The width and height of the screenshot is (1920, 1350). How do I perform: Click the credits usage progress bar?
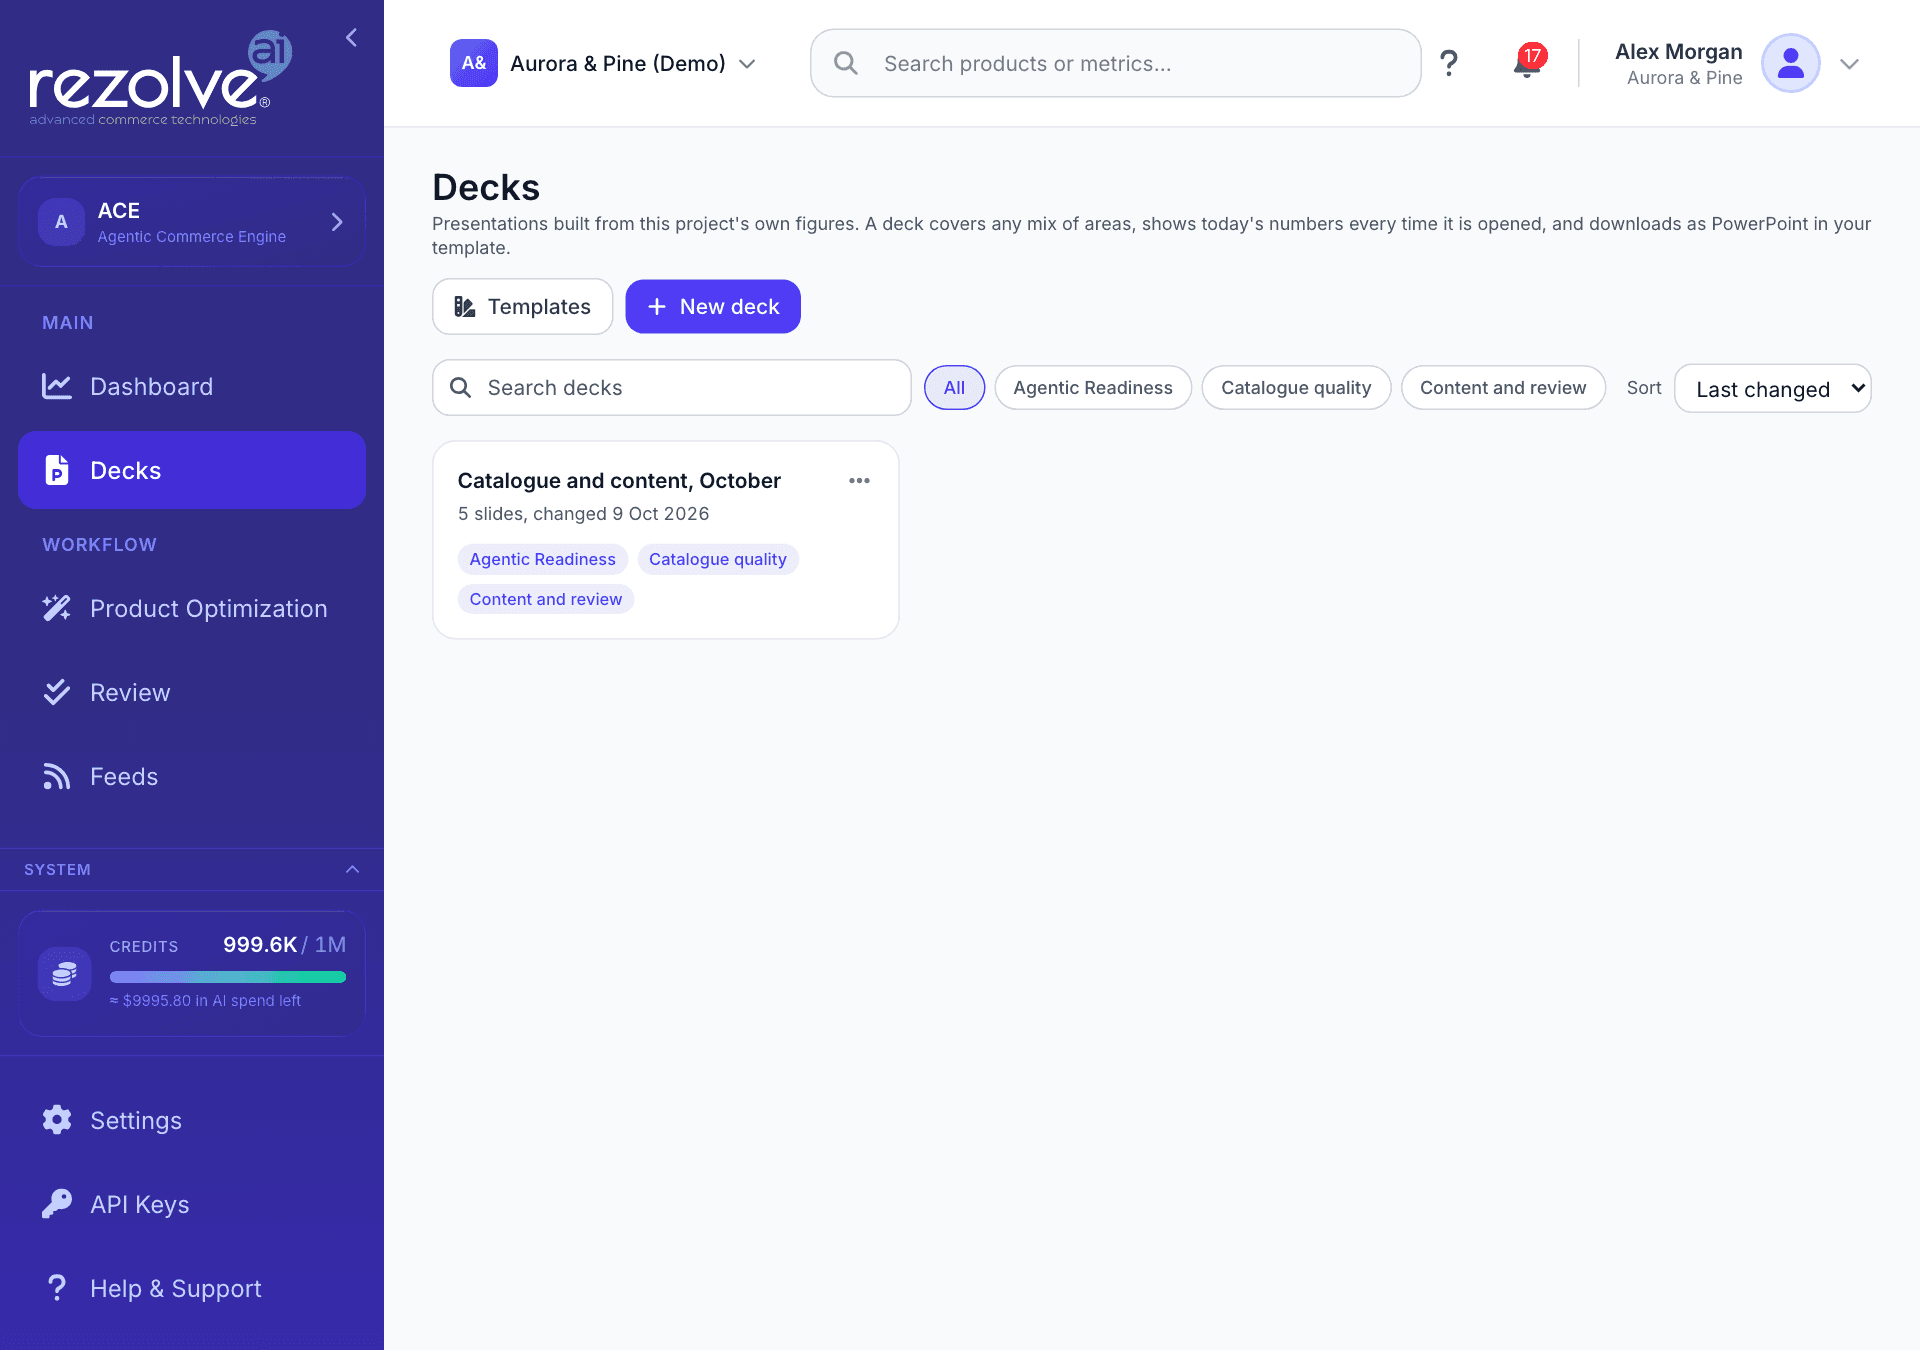point(228,977)
